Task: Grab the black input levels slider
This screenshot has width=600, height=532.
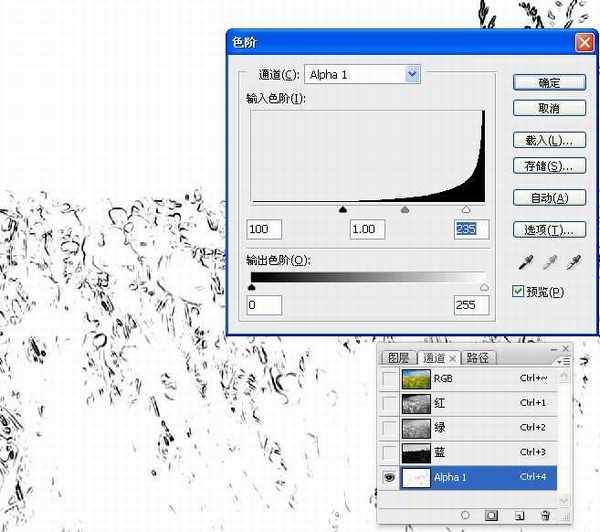Action: (x=343, y=209)
